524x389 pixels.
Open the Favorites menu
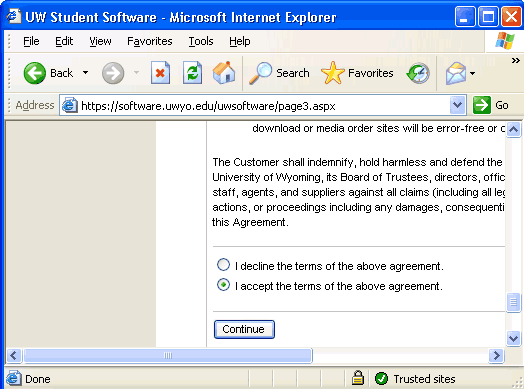150,41
